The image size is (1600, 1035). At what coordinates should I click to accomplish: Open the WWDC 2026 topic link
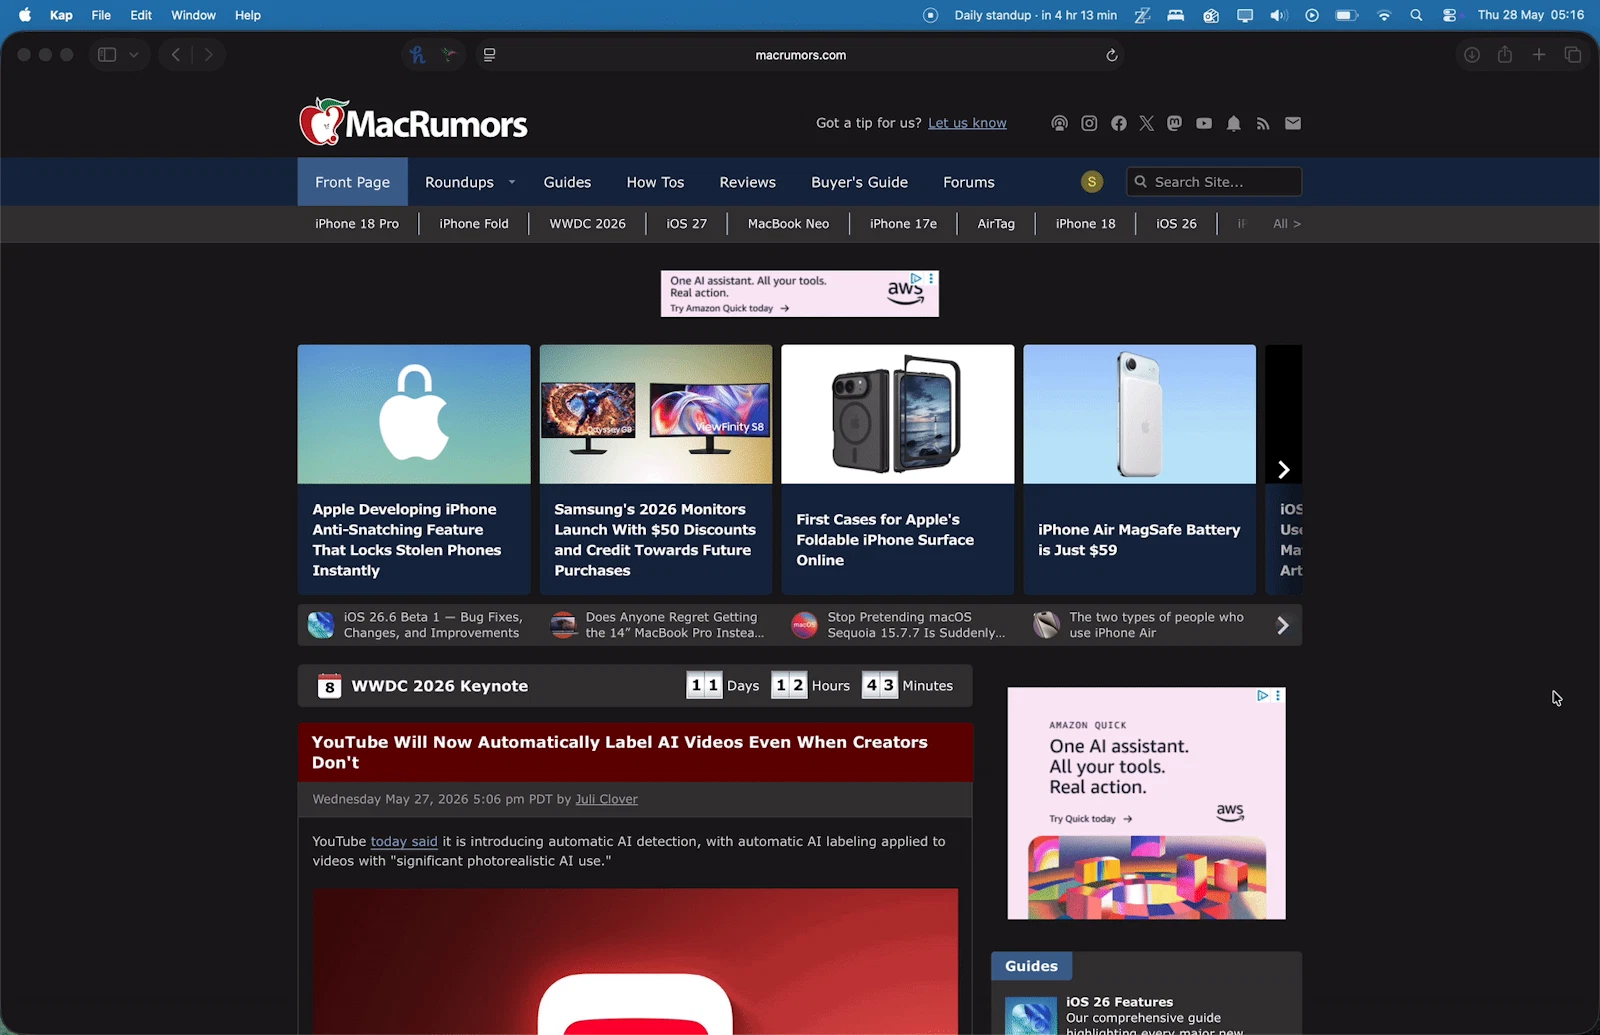[x=588, y=224]
